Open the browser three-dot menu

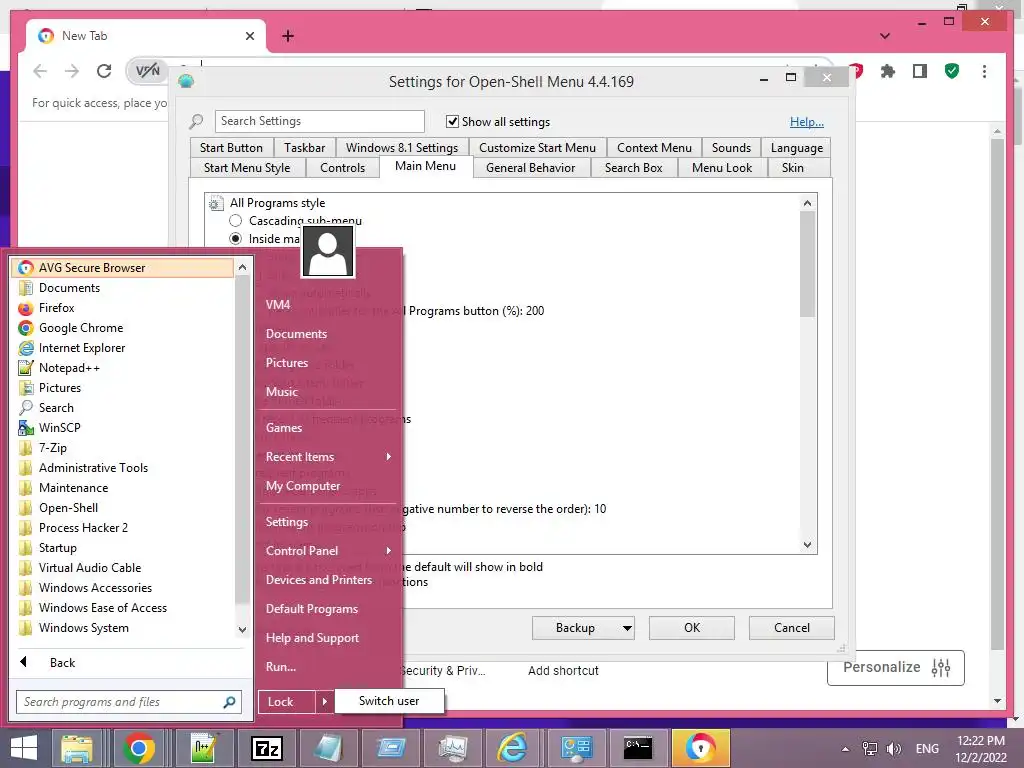pos(984,71)
